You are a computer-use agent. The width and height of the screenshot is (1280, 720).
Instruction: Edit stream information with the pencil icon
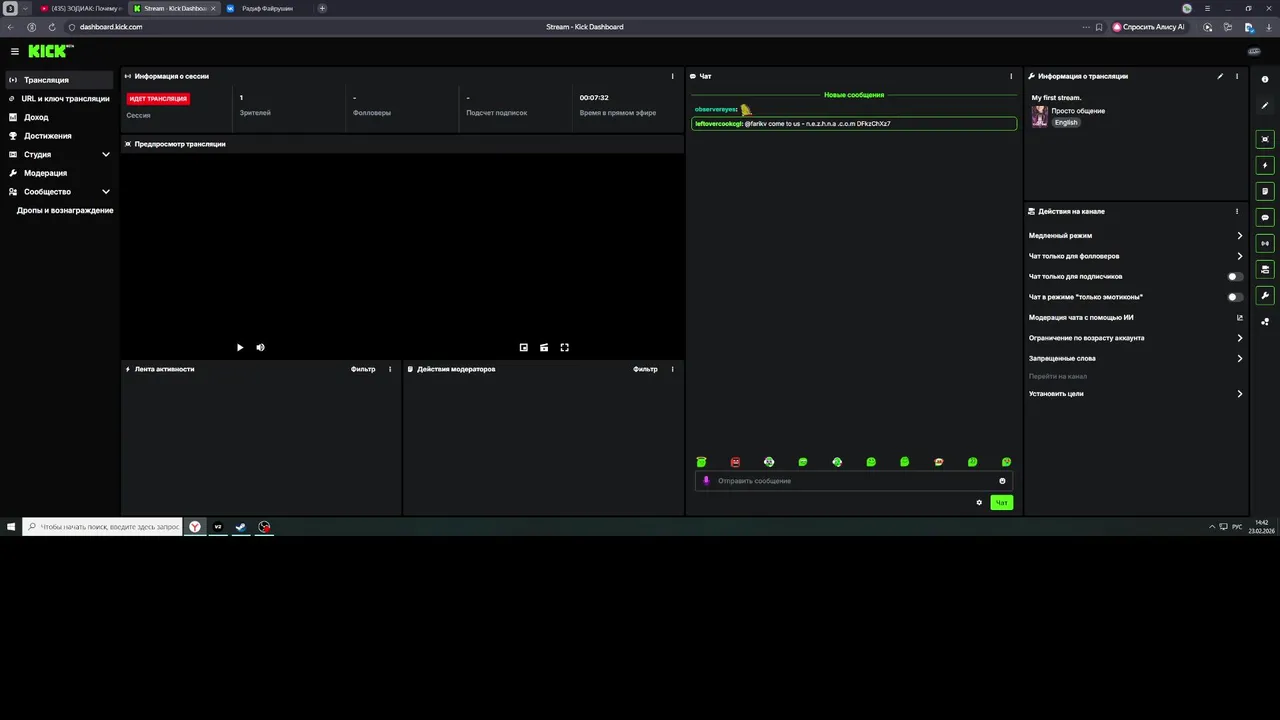click(1220, 76)
